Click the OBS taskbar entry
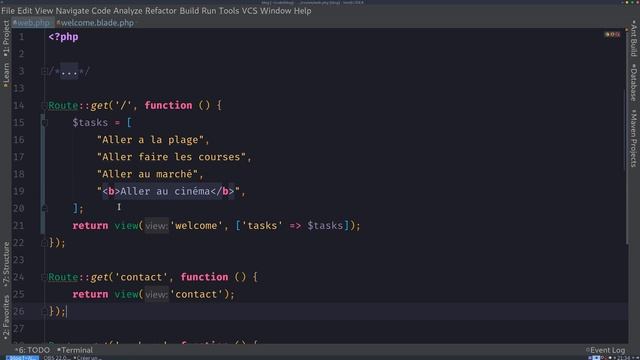Screen dimensions: 640x360 [x=56, y=358]
